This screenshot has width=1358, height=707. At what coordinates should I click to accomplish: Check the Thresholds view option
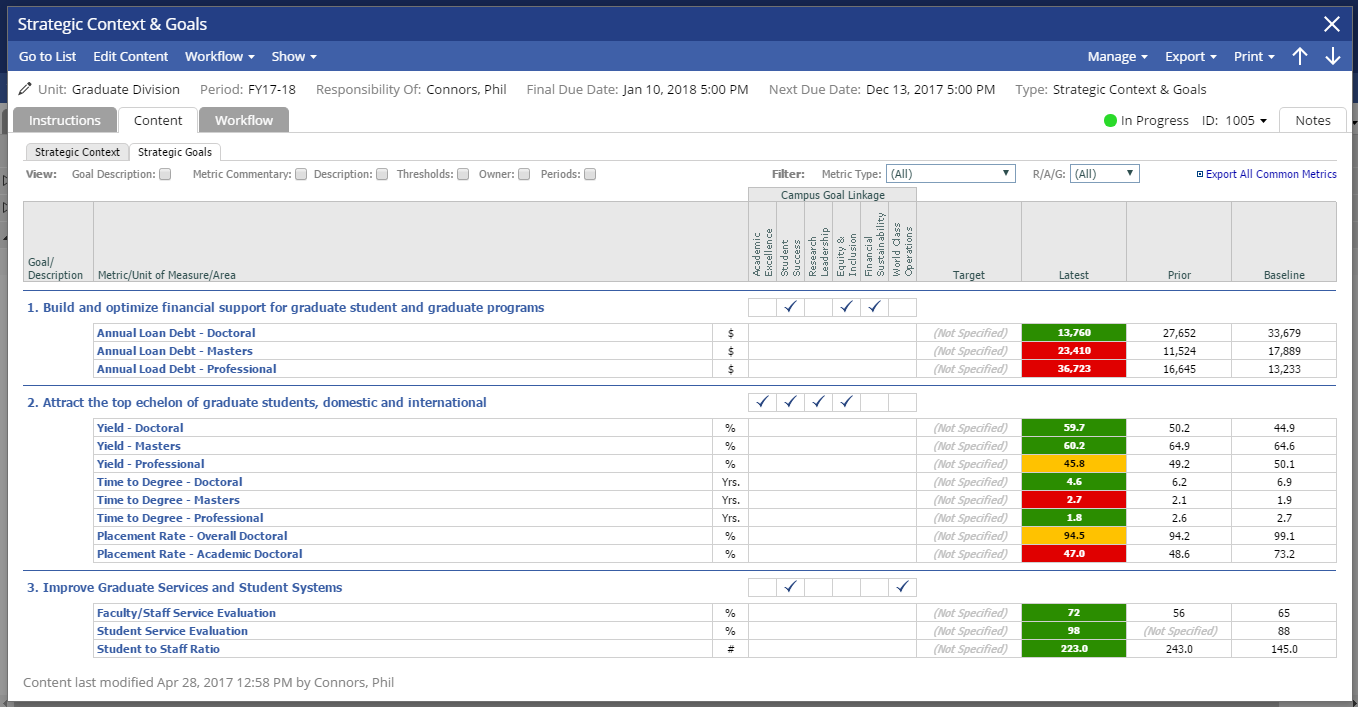(463, 174)
